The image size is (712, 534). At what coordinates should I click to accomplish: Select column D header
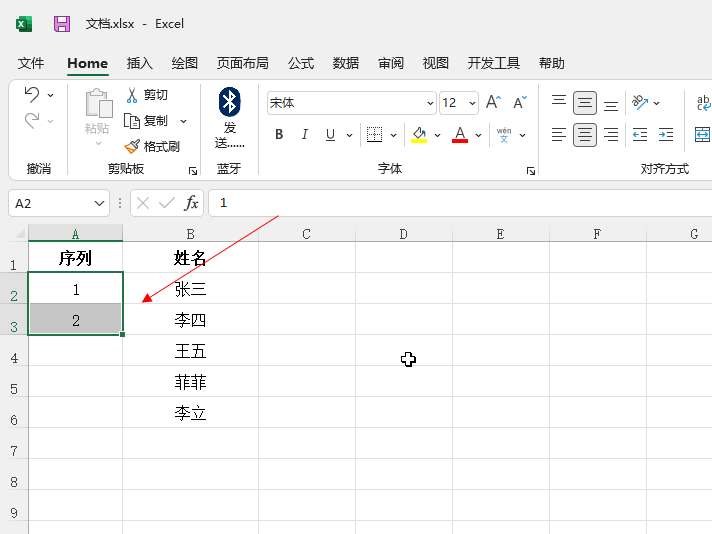(403, 234)
